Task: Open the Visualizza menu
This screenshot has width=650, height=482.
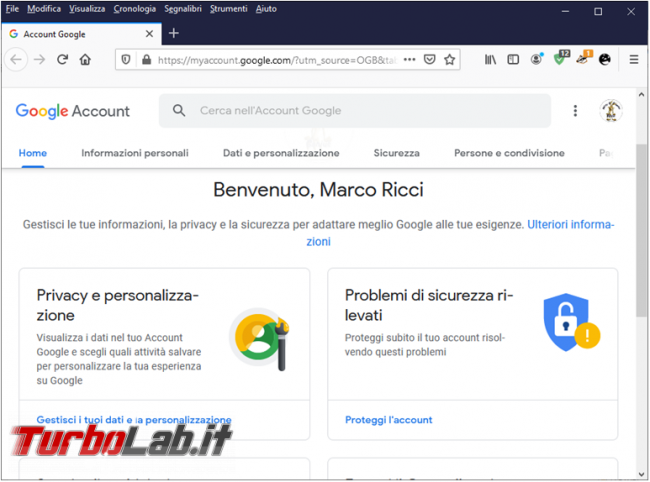Action: click(x=87, y=9)
